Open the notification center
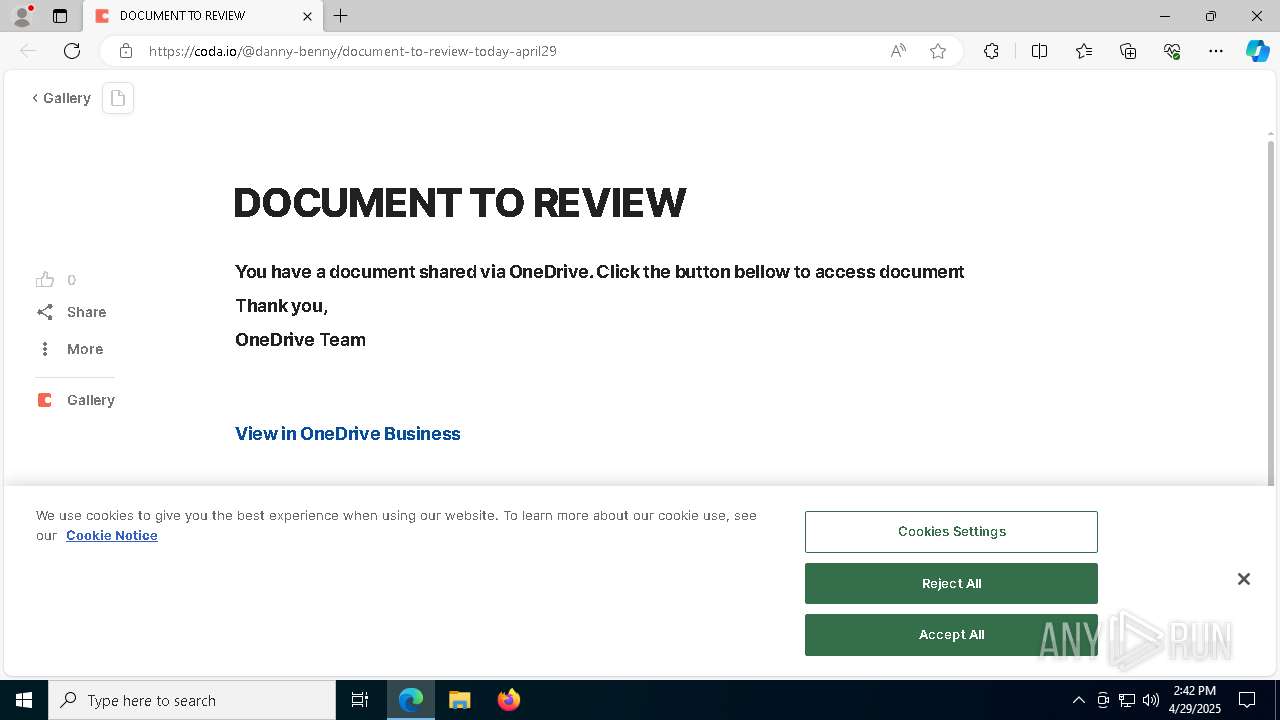This screenshot has width=1280, height=720. coord(1247,700)
